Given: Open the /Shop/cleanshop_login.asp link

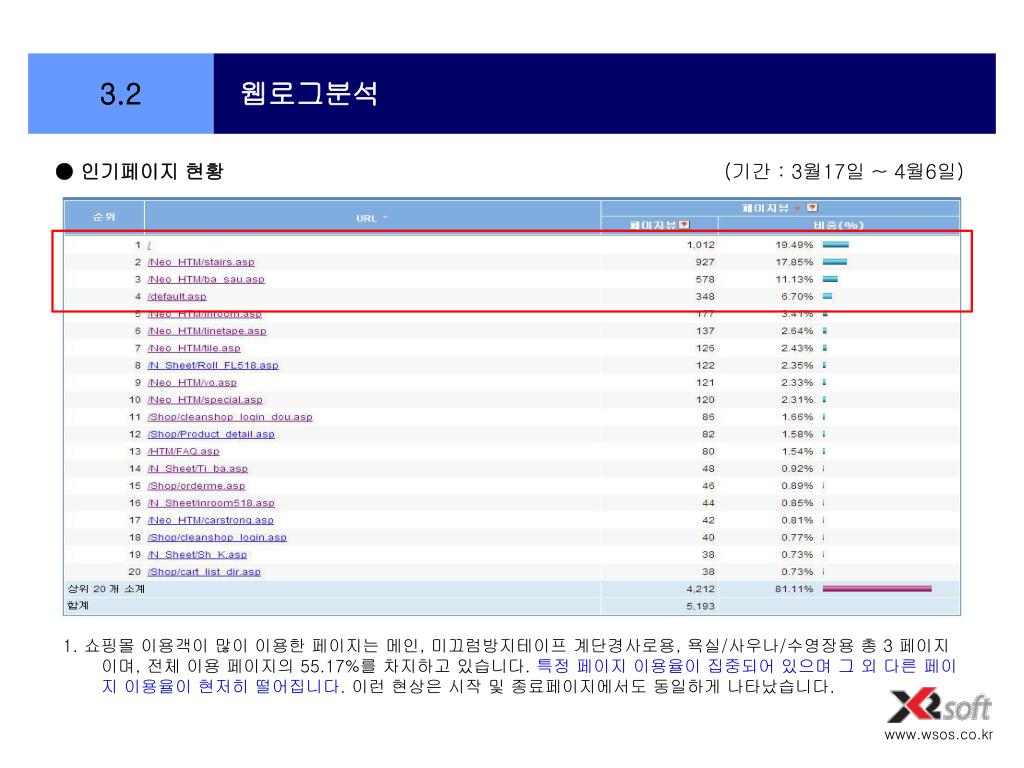Looking at the screenshot, I should pyautogui.click(x=217, y=537).
